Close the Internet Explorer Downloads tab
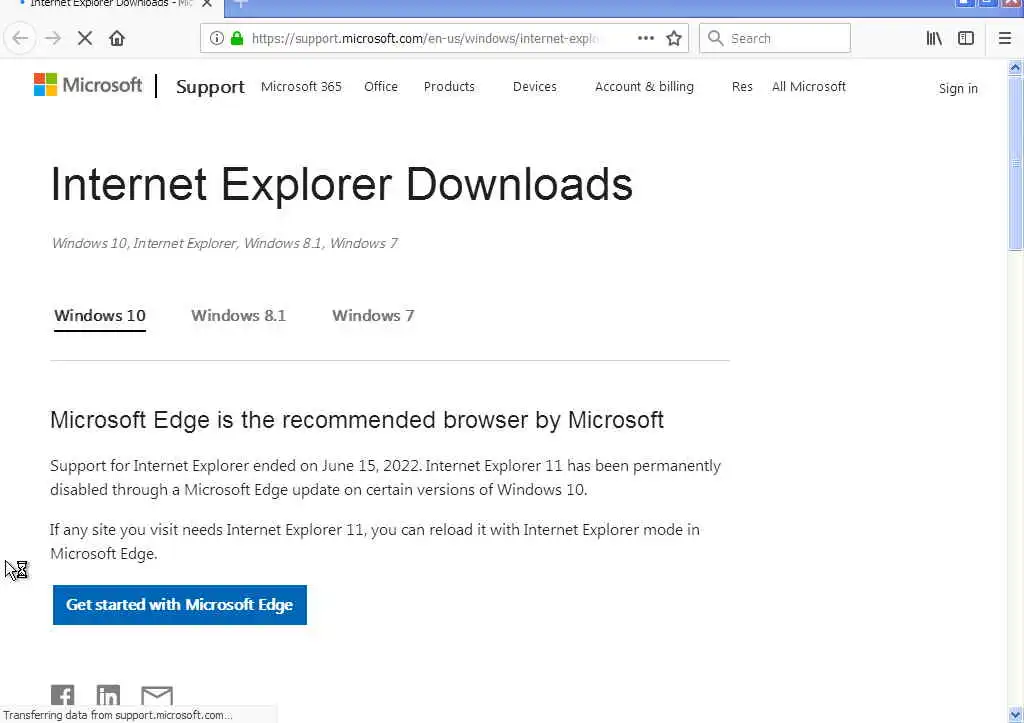Viewport: 1024px width, 723px height. click(x=207, y=4)
